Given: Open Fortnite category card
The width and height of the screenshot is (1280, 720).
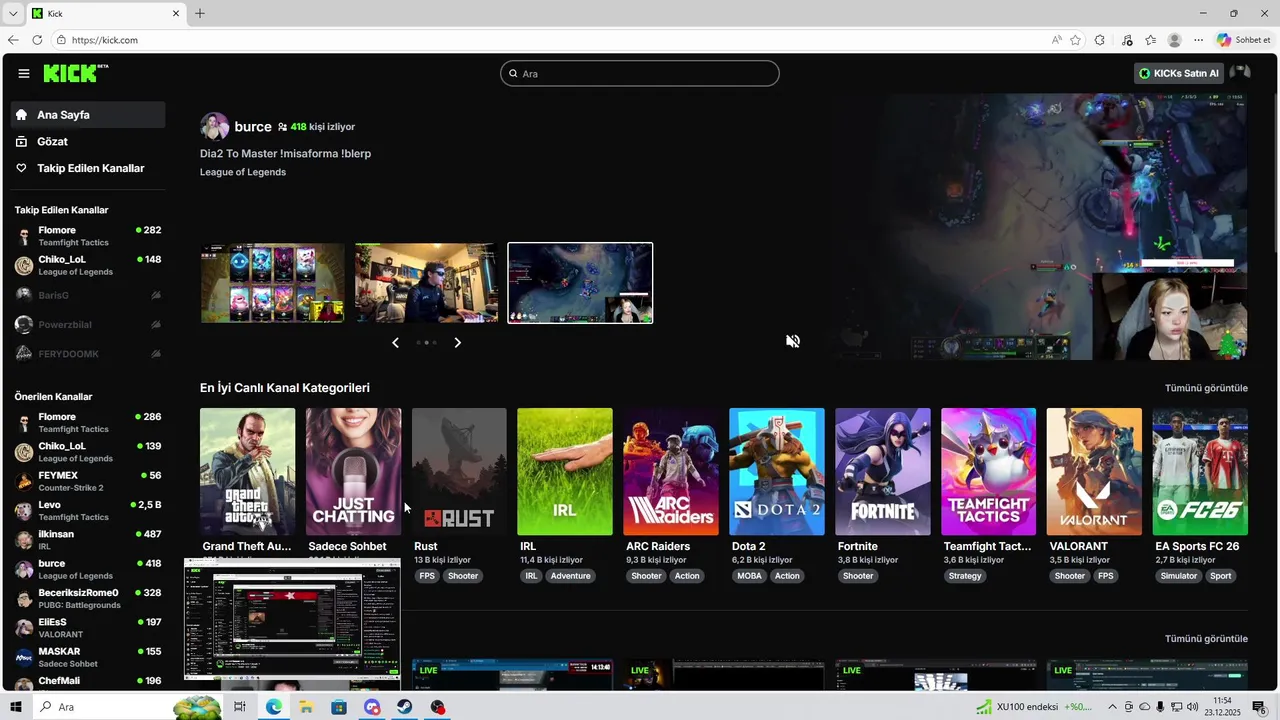Looking at the screenshot, I should pos(883,471).
